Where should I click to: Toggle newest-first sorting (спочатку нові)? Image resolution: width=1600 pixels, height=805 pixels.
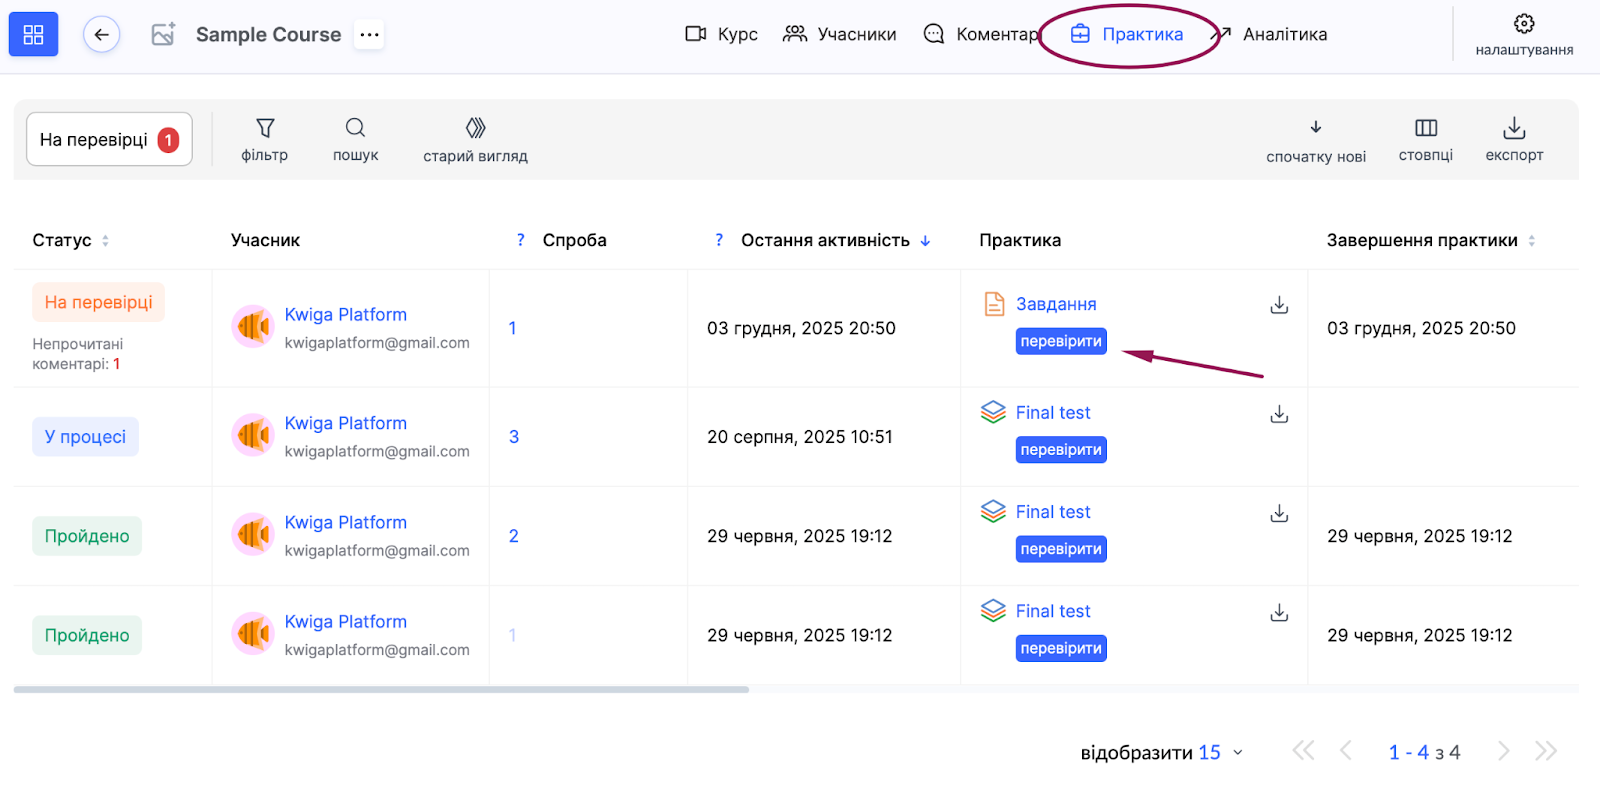click(1315, 139)
